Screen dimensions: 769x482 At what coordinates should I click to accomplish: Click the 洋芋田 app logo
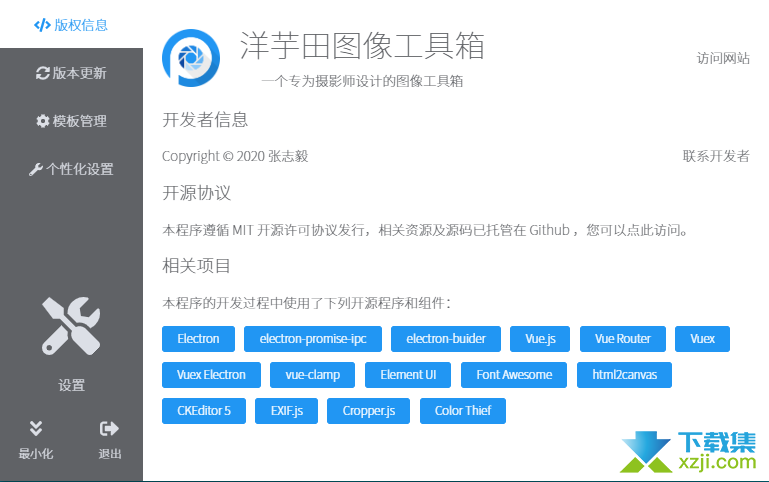(191, 58)
